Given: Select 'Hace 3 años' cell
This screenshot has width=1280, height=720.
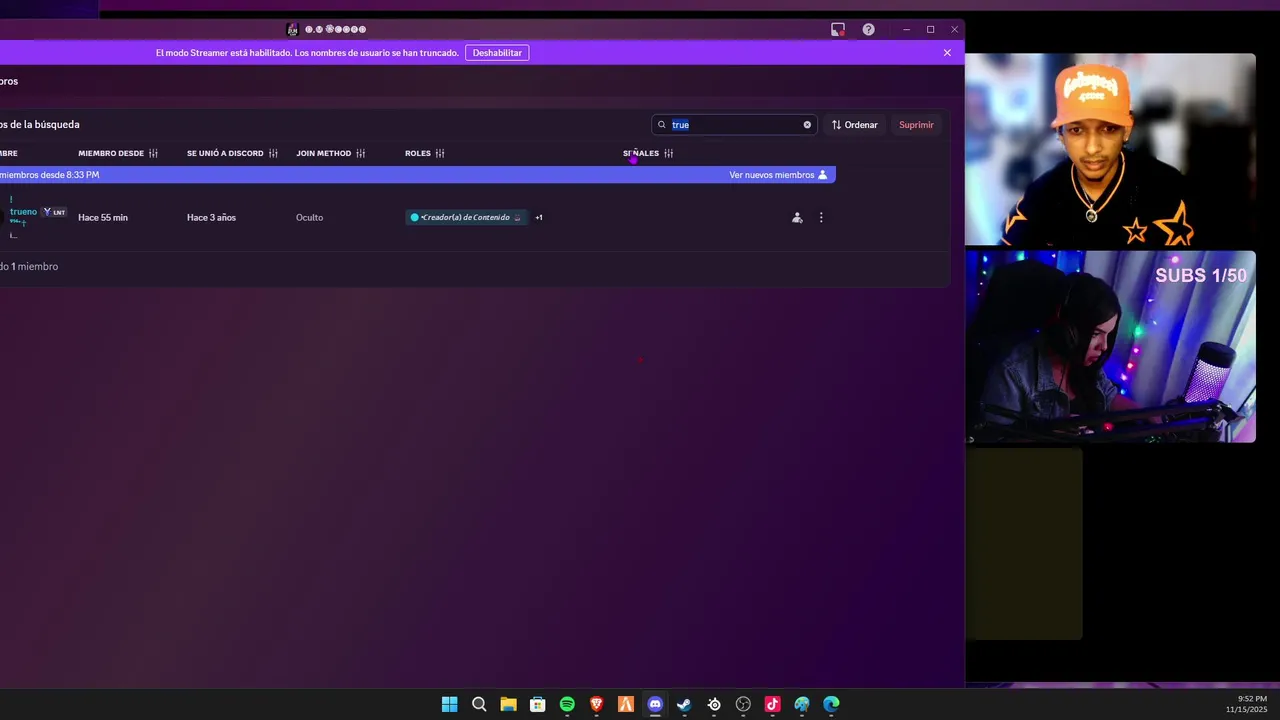Looking at the screenshot, I should click(x=211, y=217).
